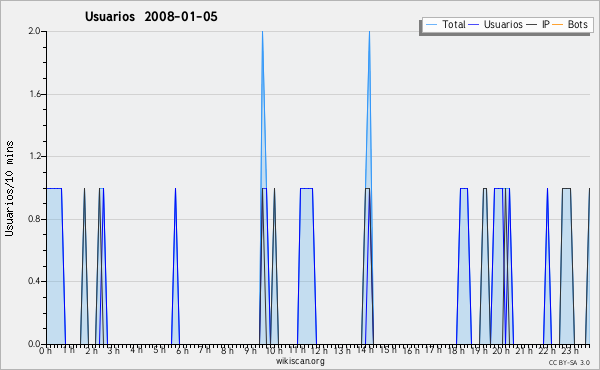
Task: Select the 'Bots' legend entry
Action: 577,24
